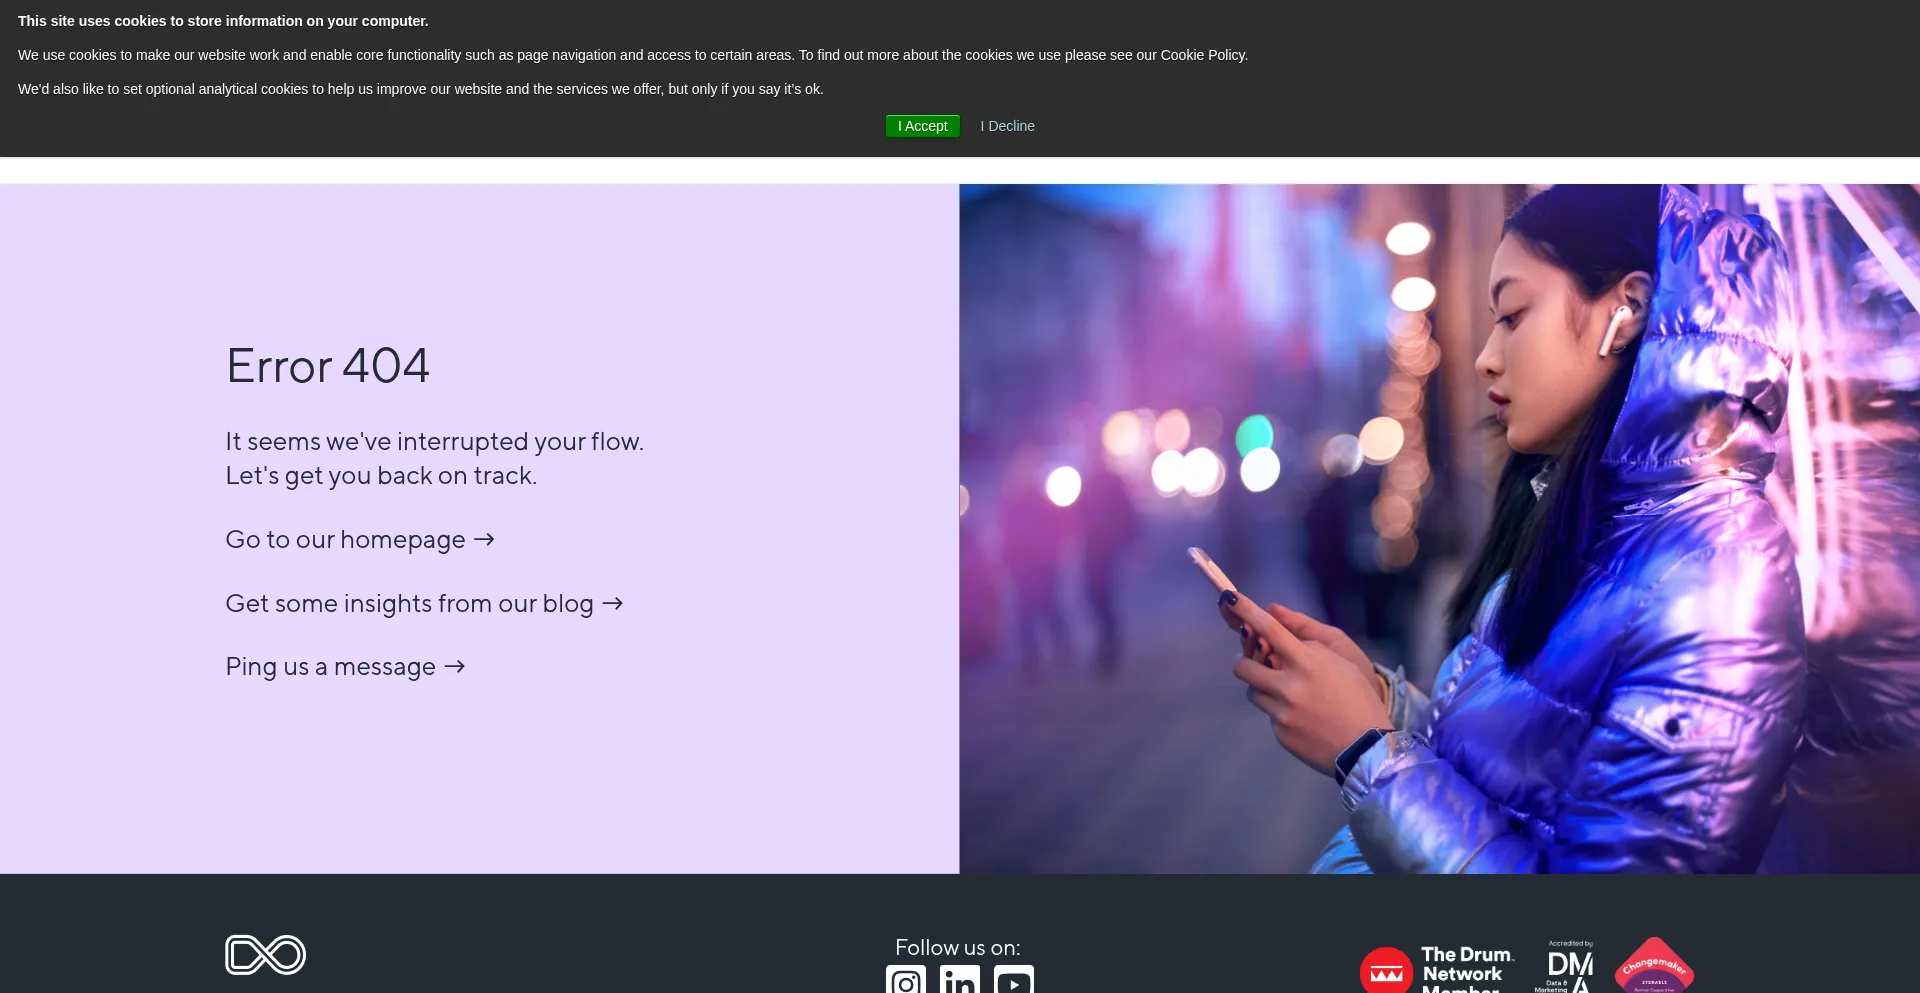Click the Changemaker badge
This screenshot has width=1920, height=993.
coord(1655,965)
